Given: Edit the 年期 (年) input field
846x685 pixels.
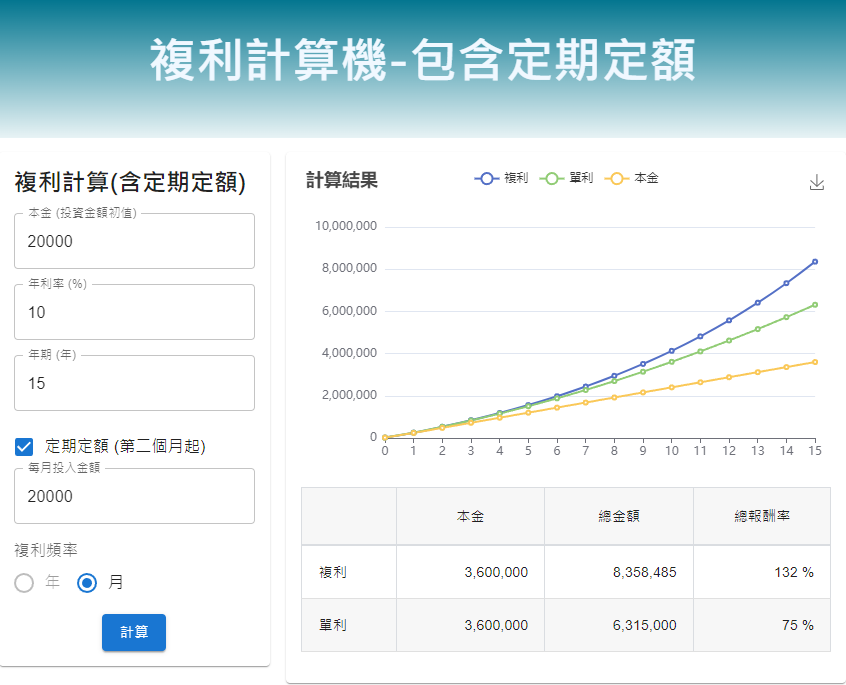Looking at the screenshot, I should click(x=134, y=383).
